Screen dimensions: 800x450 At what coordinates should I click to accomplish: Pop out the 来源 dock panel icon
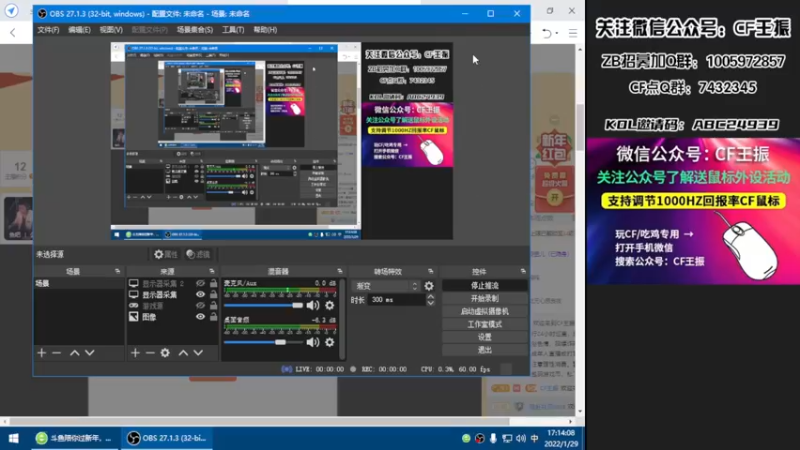[x=212, y=271]
